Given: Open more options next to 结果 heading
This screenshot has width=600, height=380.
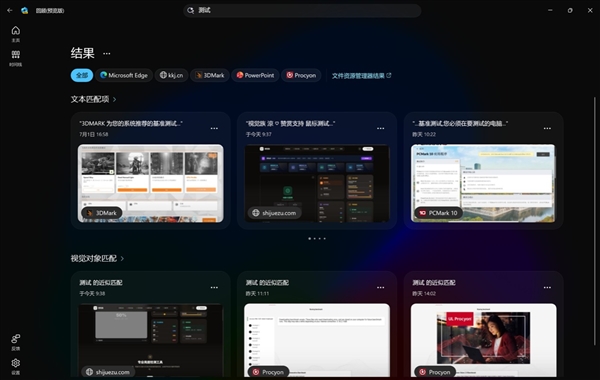Looking at the screenshot, I should click(x=107, y=54).
